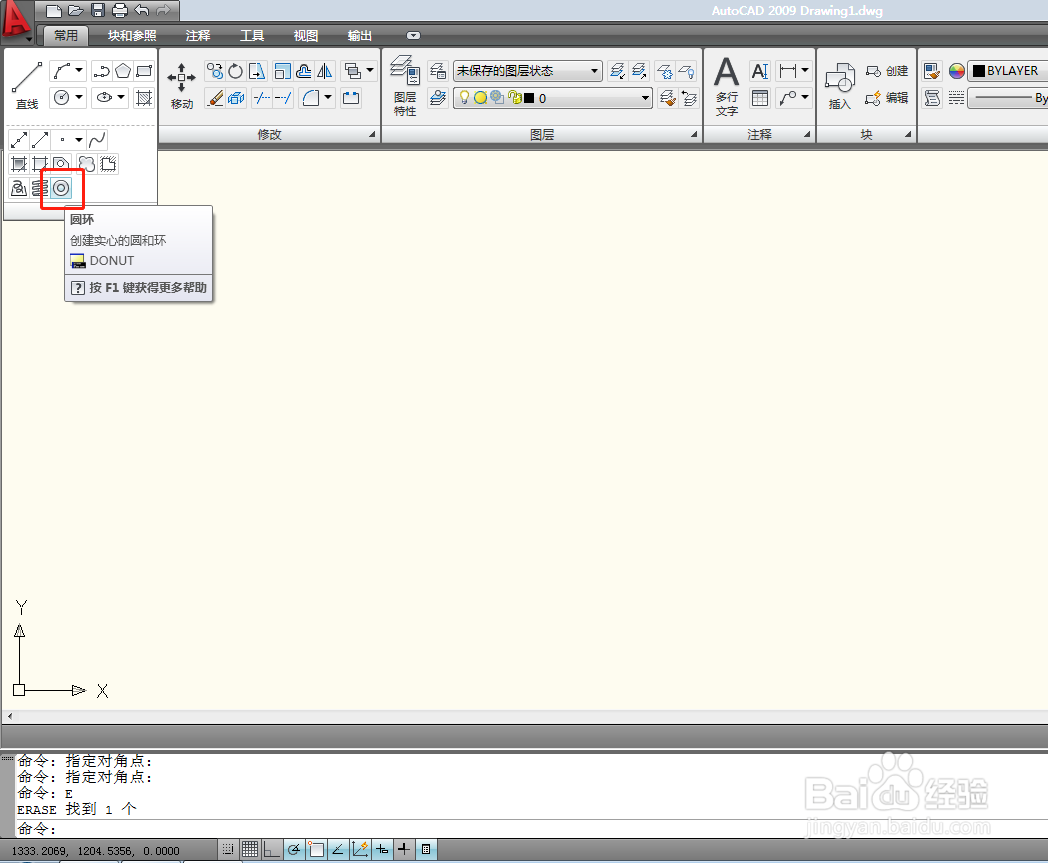Click the horizontal scrollbar left arrow
Screen dimensions: 1048x863
pyautogui.click(x=9, y=716)
